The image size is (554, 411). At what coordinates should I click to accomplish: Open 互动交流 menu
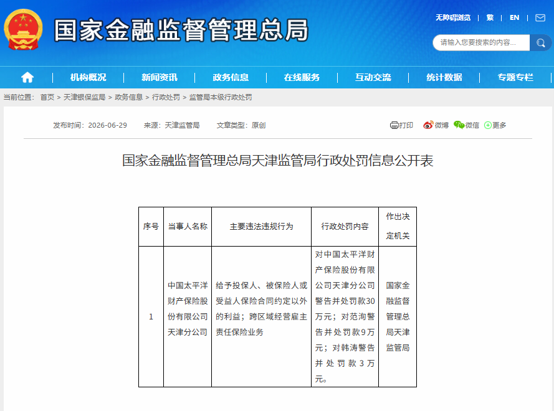pyautogui.click(x=373, y=77)
